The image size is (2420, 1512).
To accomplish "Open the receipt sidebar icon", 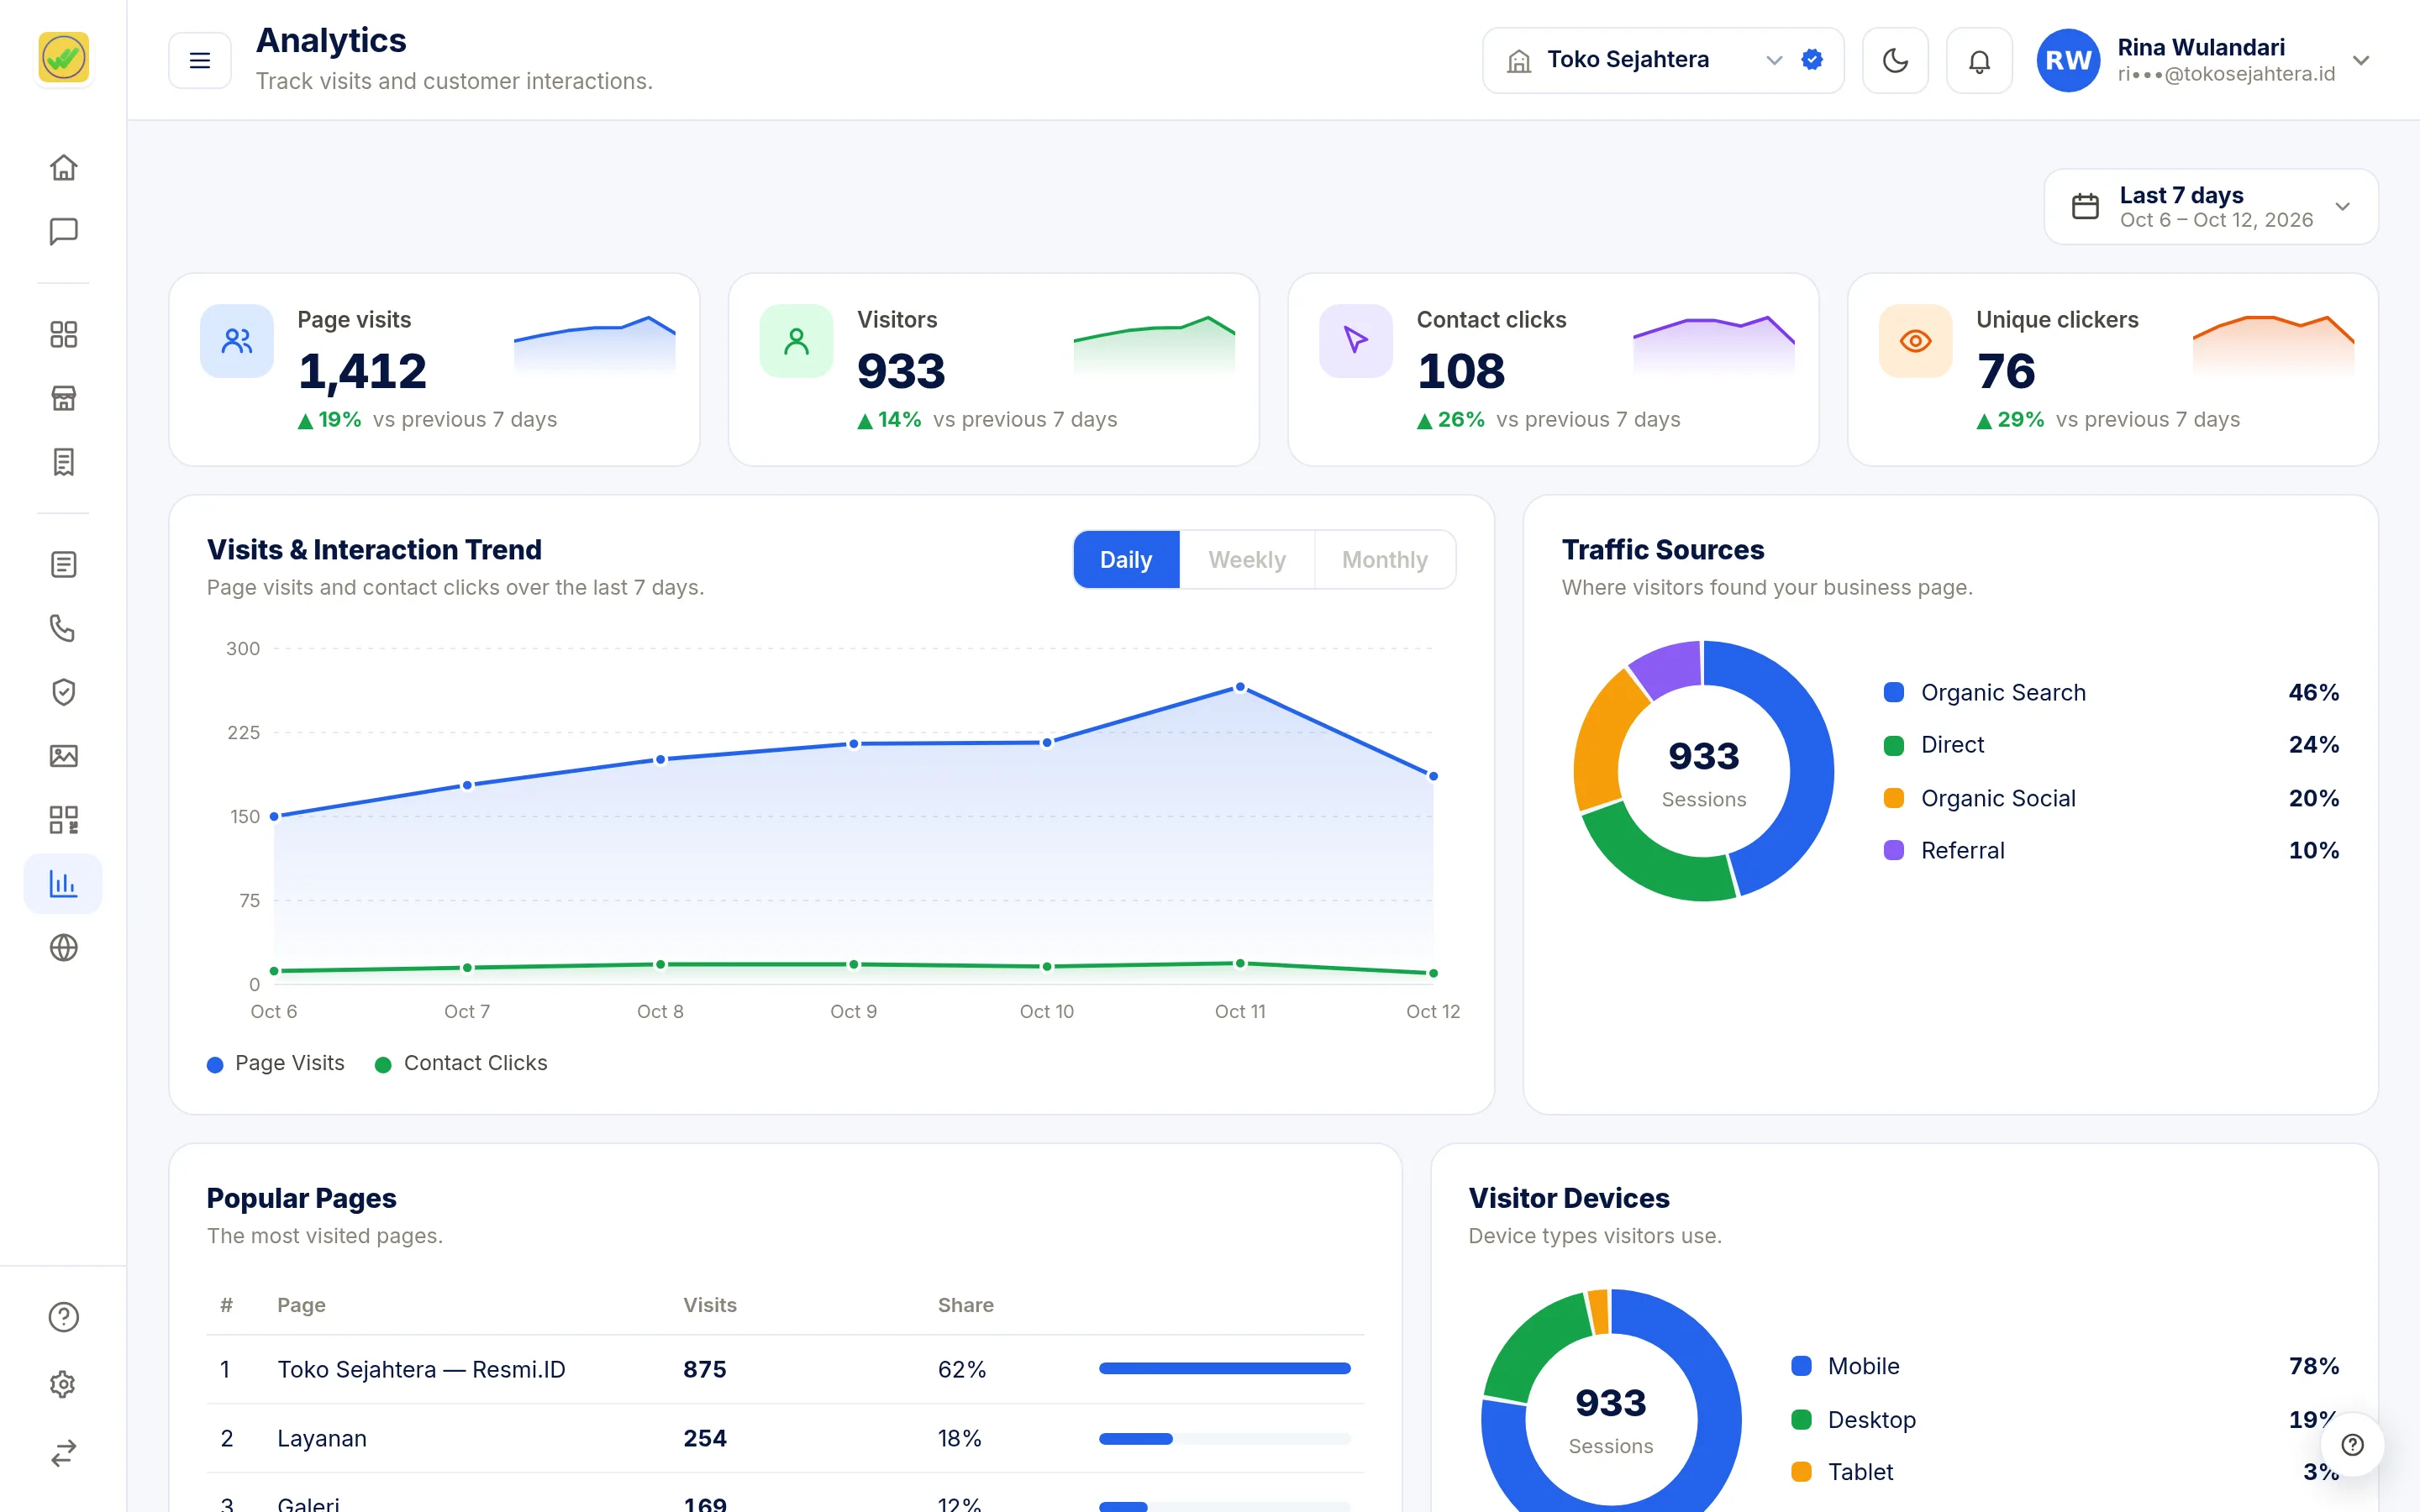I will click(63, 462).
